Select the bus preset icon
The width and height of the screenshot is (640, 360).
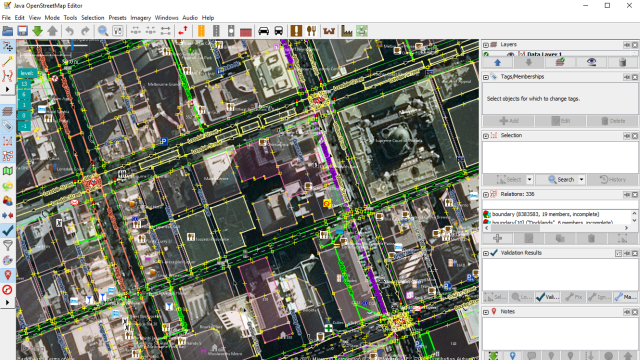[279, 31]
